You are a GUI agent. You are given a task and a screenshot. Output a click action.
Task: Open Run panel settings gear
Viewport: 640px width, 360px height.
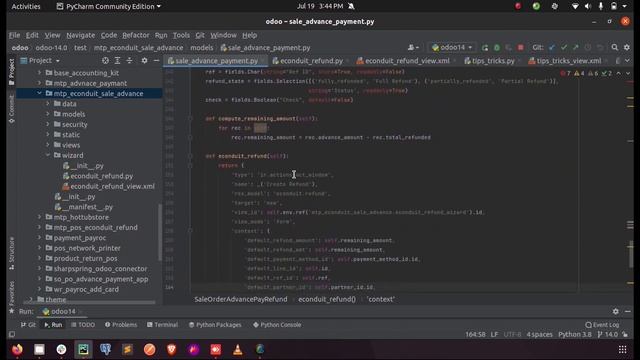coord(616,311)
